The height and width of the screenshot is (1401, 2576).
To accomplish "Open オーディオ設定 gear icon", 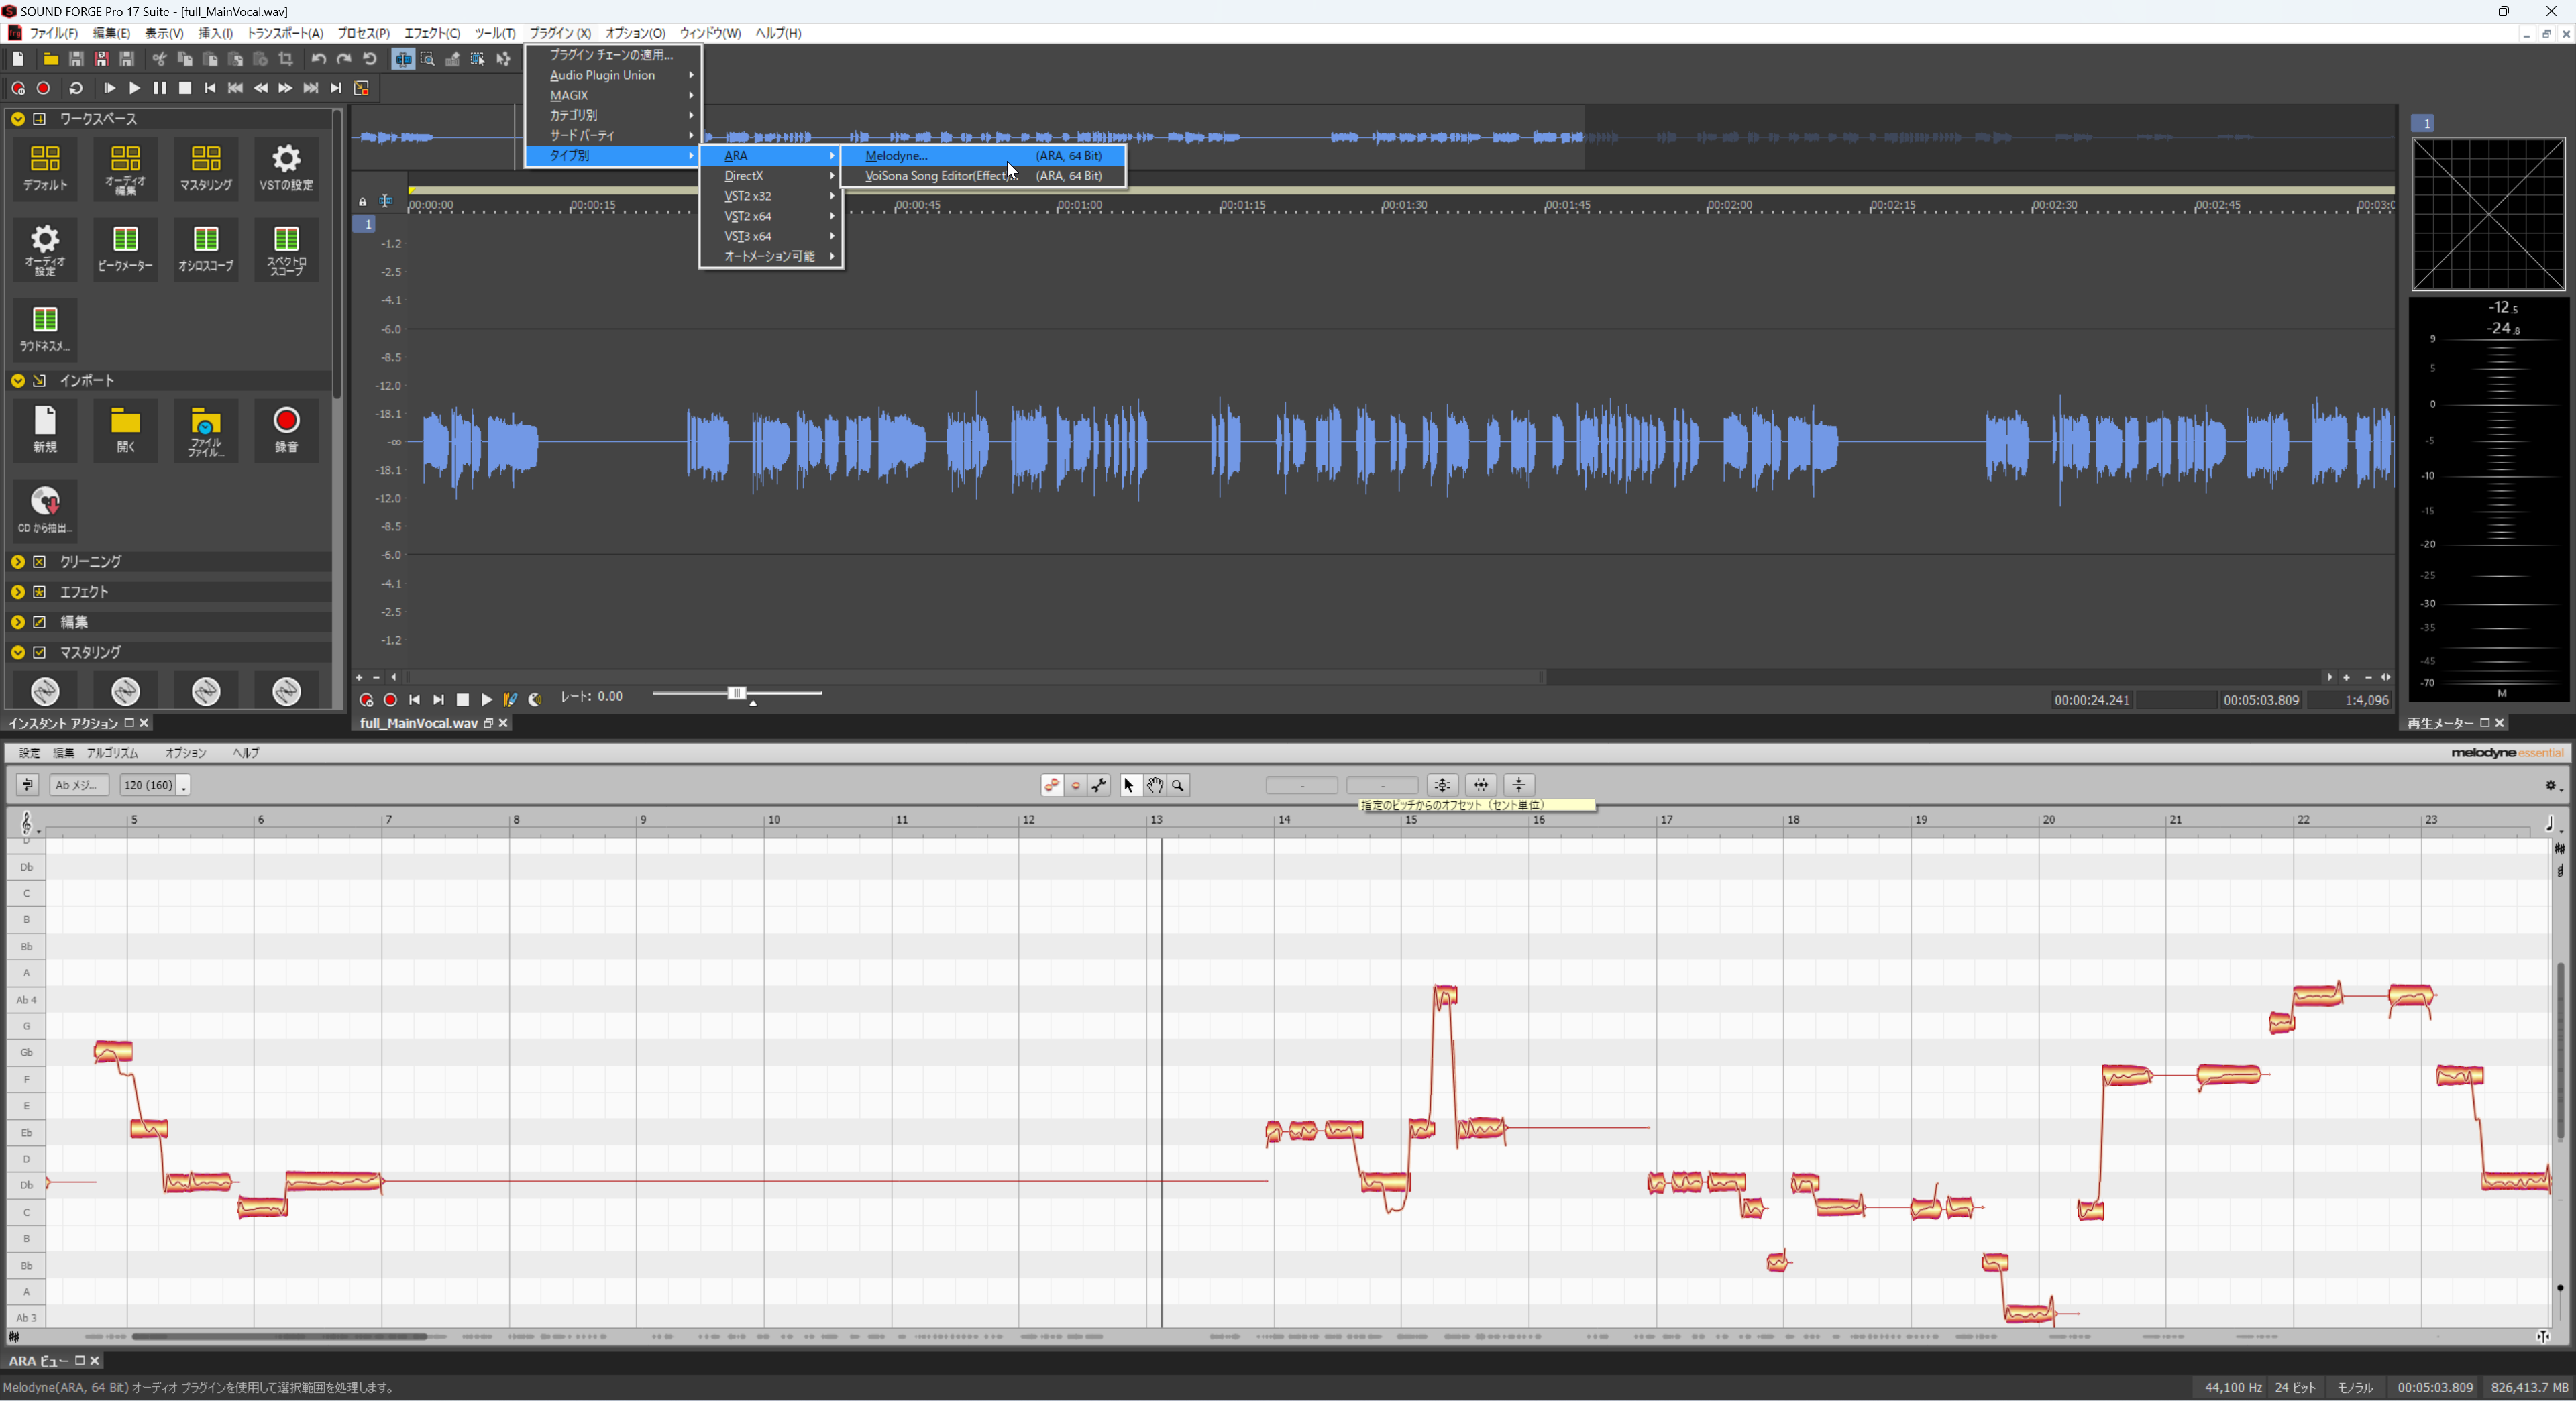I will click(x=45, y=249).
